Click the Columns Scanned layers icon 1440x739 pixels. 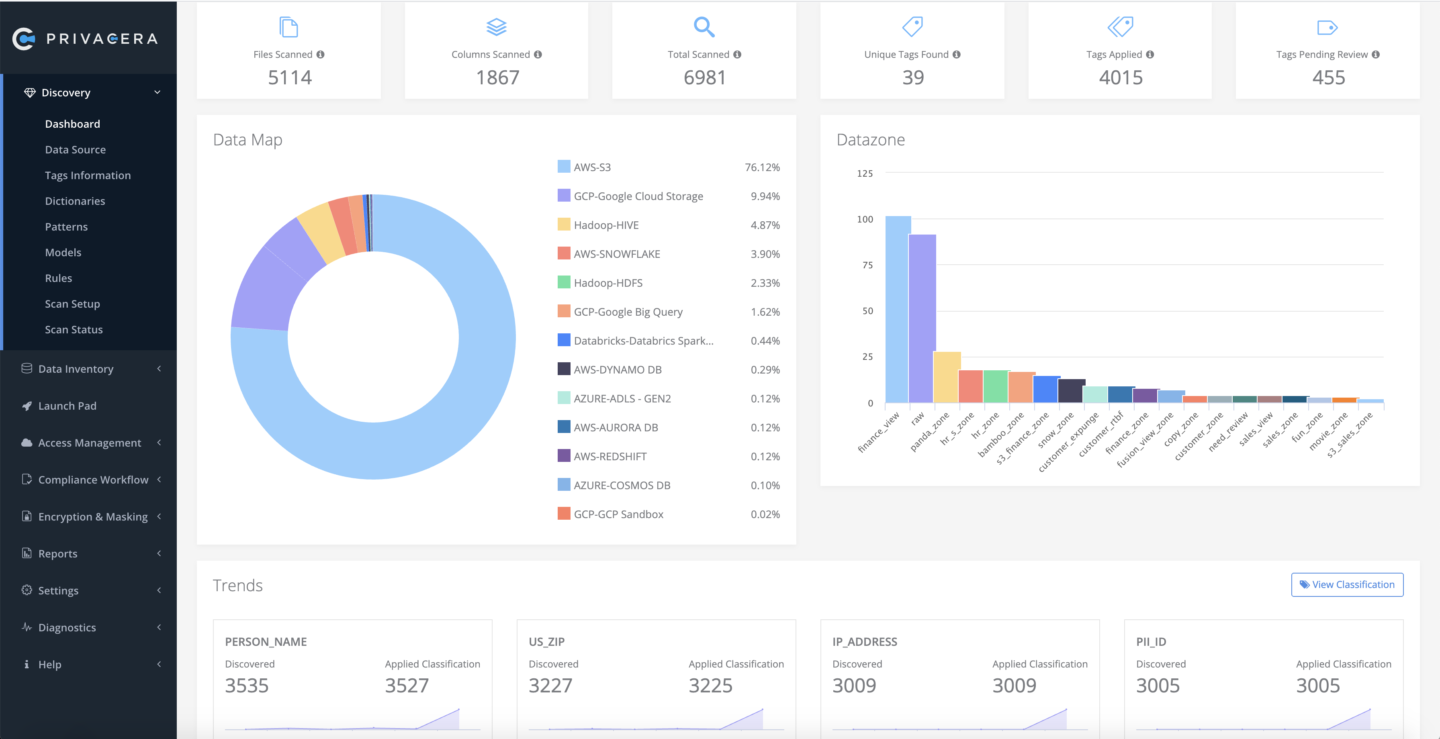(x=496, y=27)
